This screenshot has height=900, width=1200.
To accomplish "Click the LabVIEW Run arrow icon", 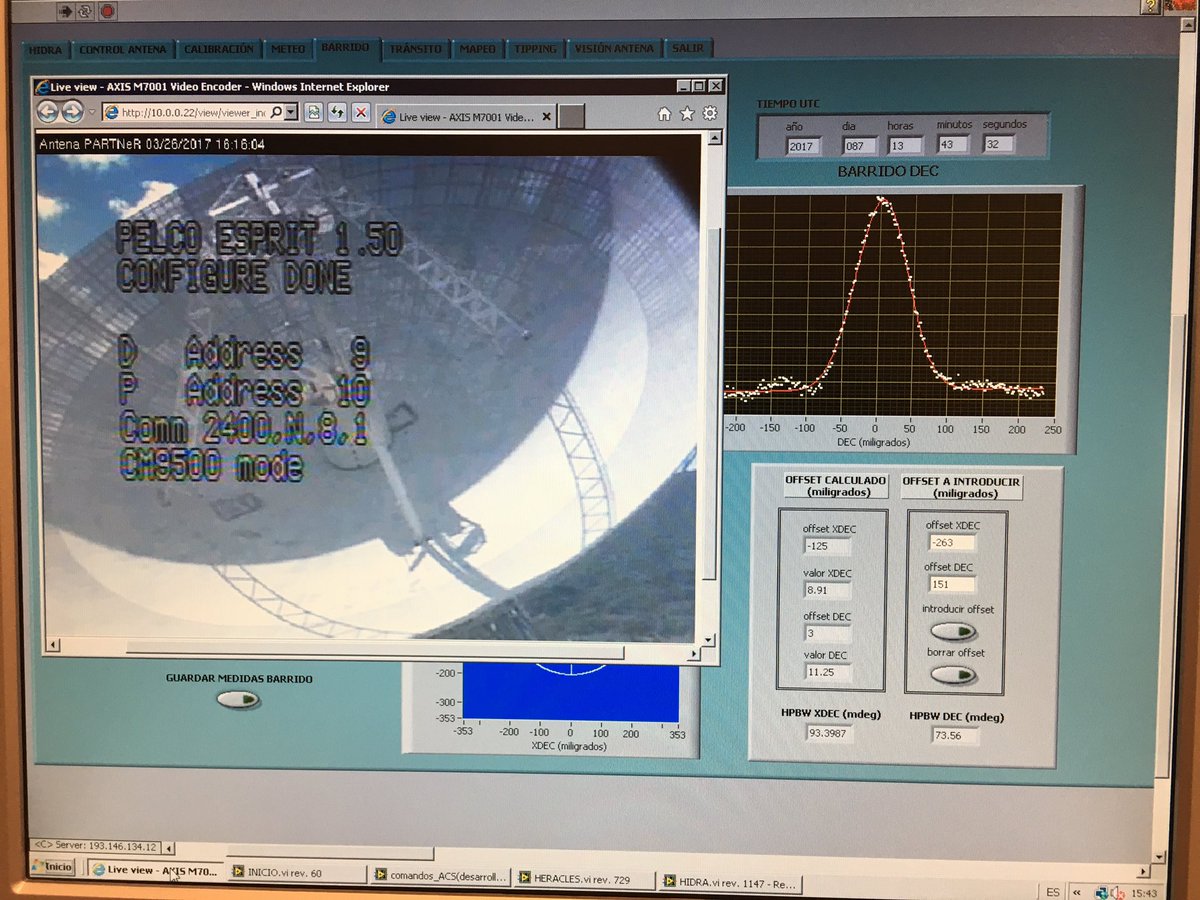I will click(x=67, y=12).
